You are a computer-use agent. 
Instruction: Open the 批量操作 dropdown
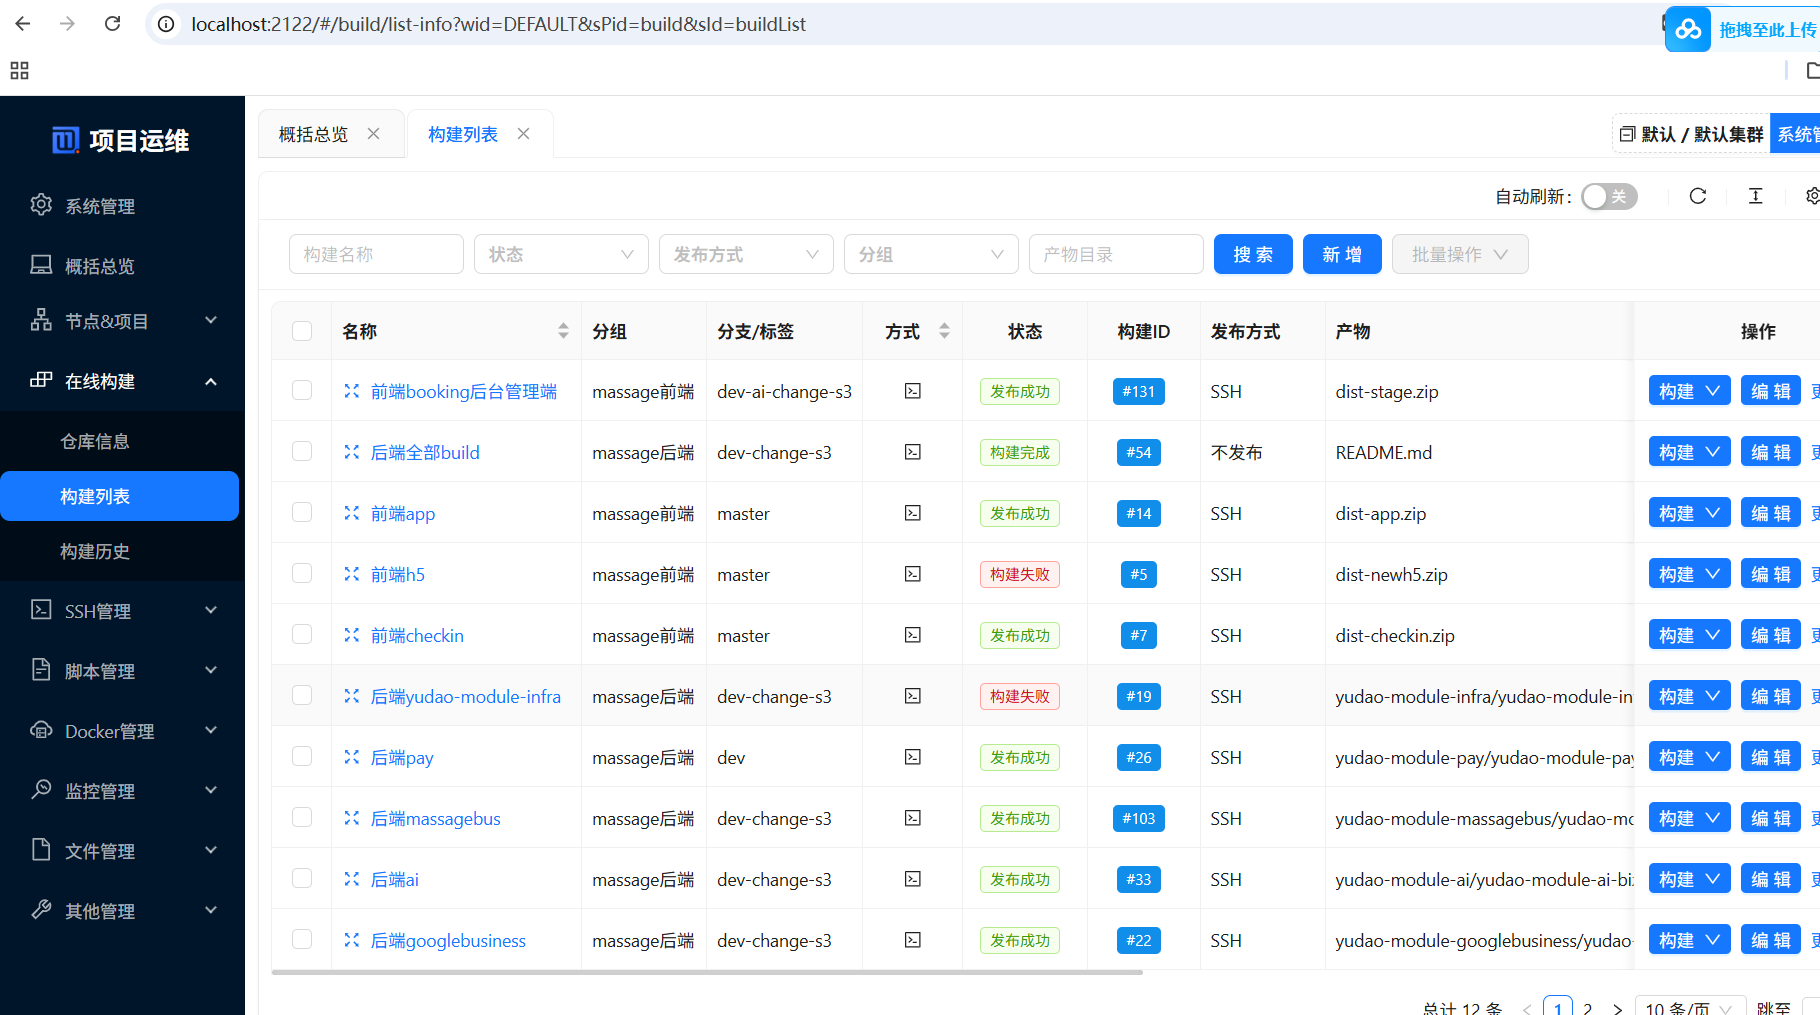(1460, 254)
